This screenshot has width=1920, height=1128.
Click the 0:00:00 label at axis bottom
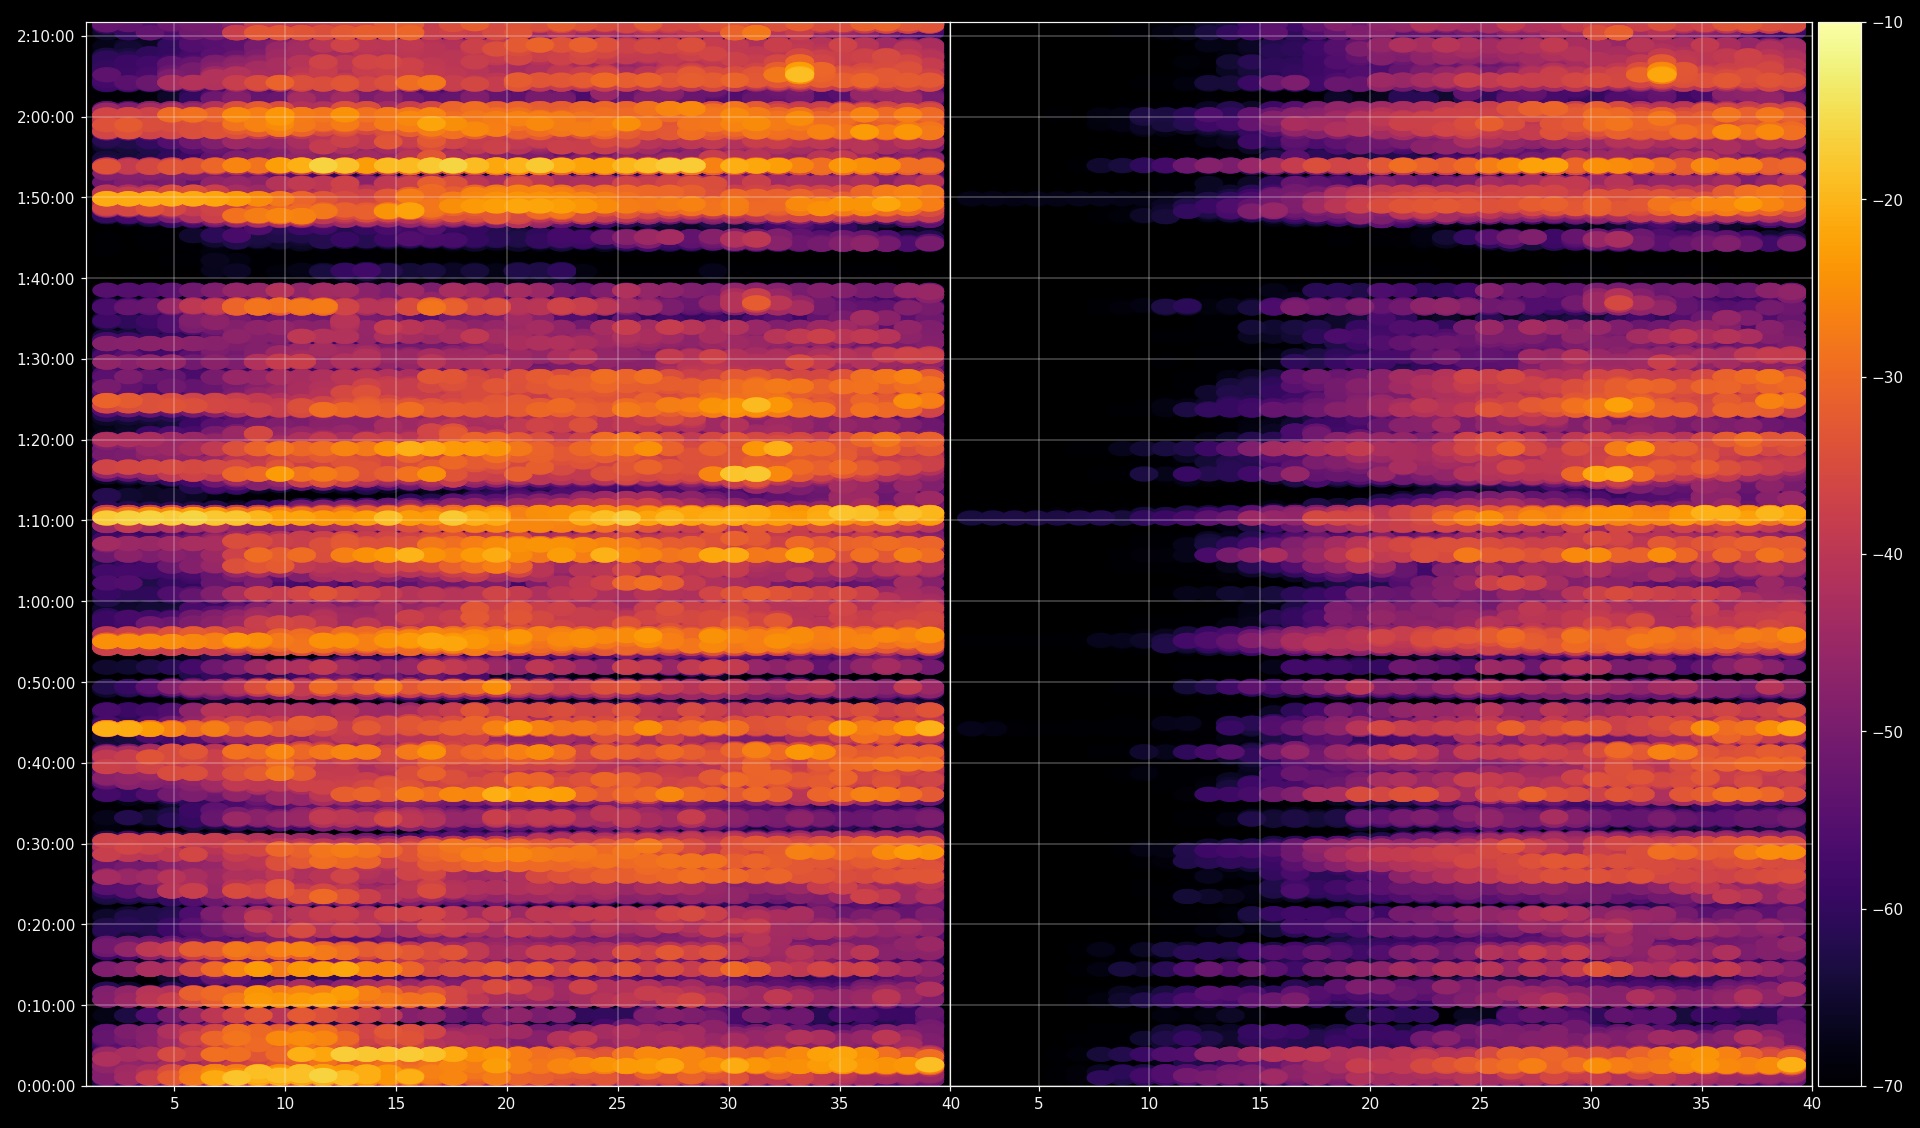tap(45, 1086)
